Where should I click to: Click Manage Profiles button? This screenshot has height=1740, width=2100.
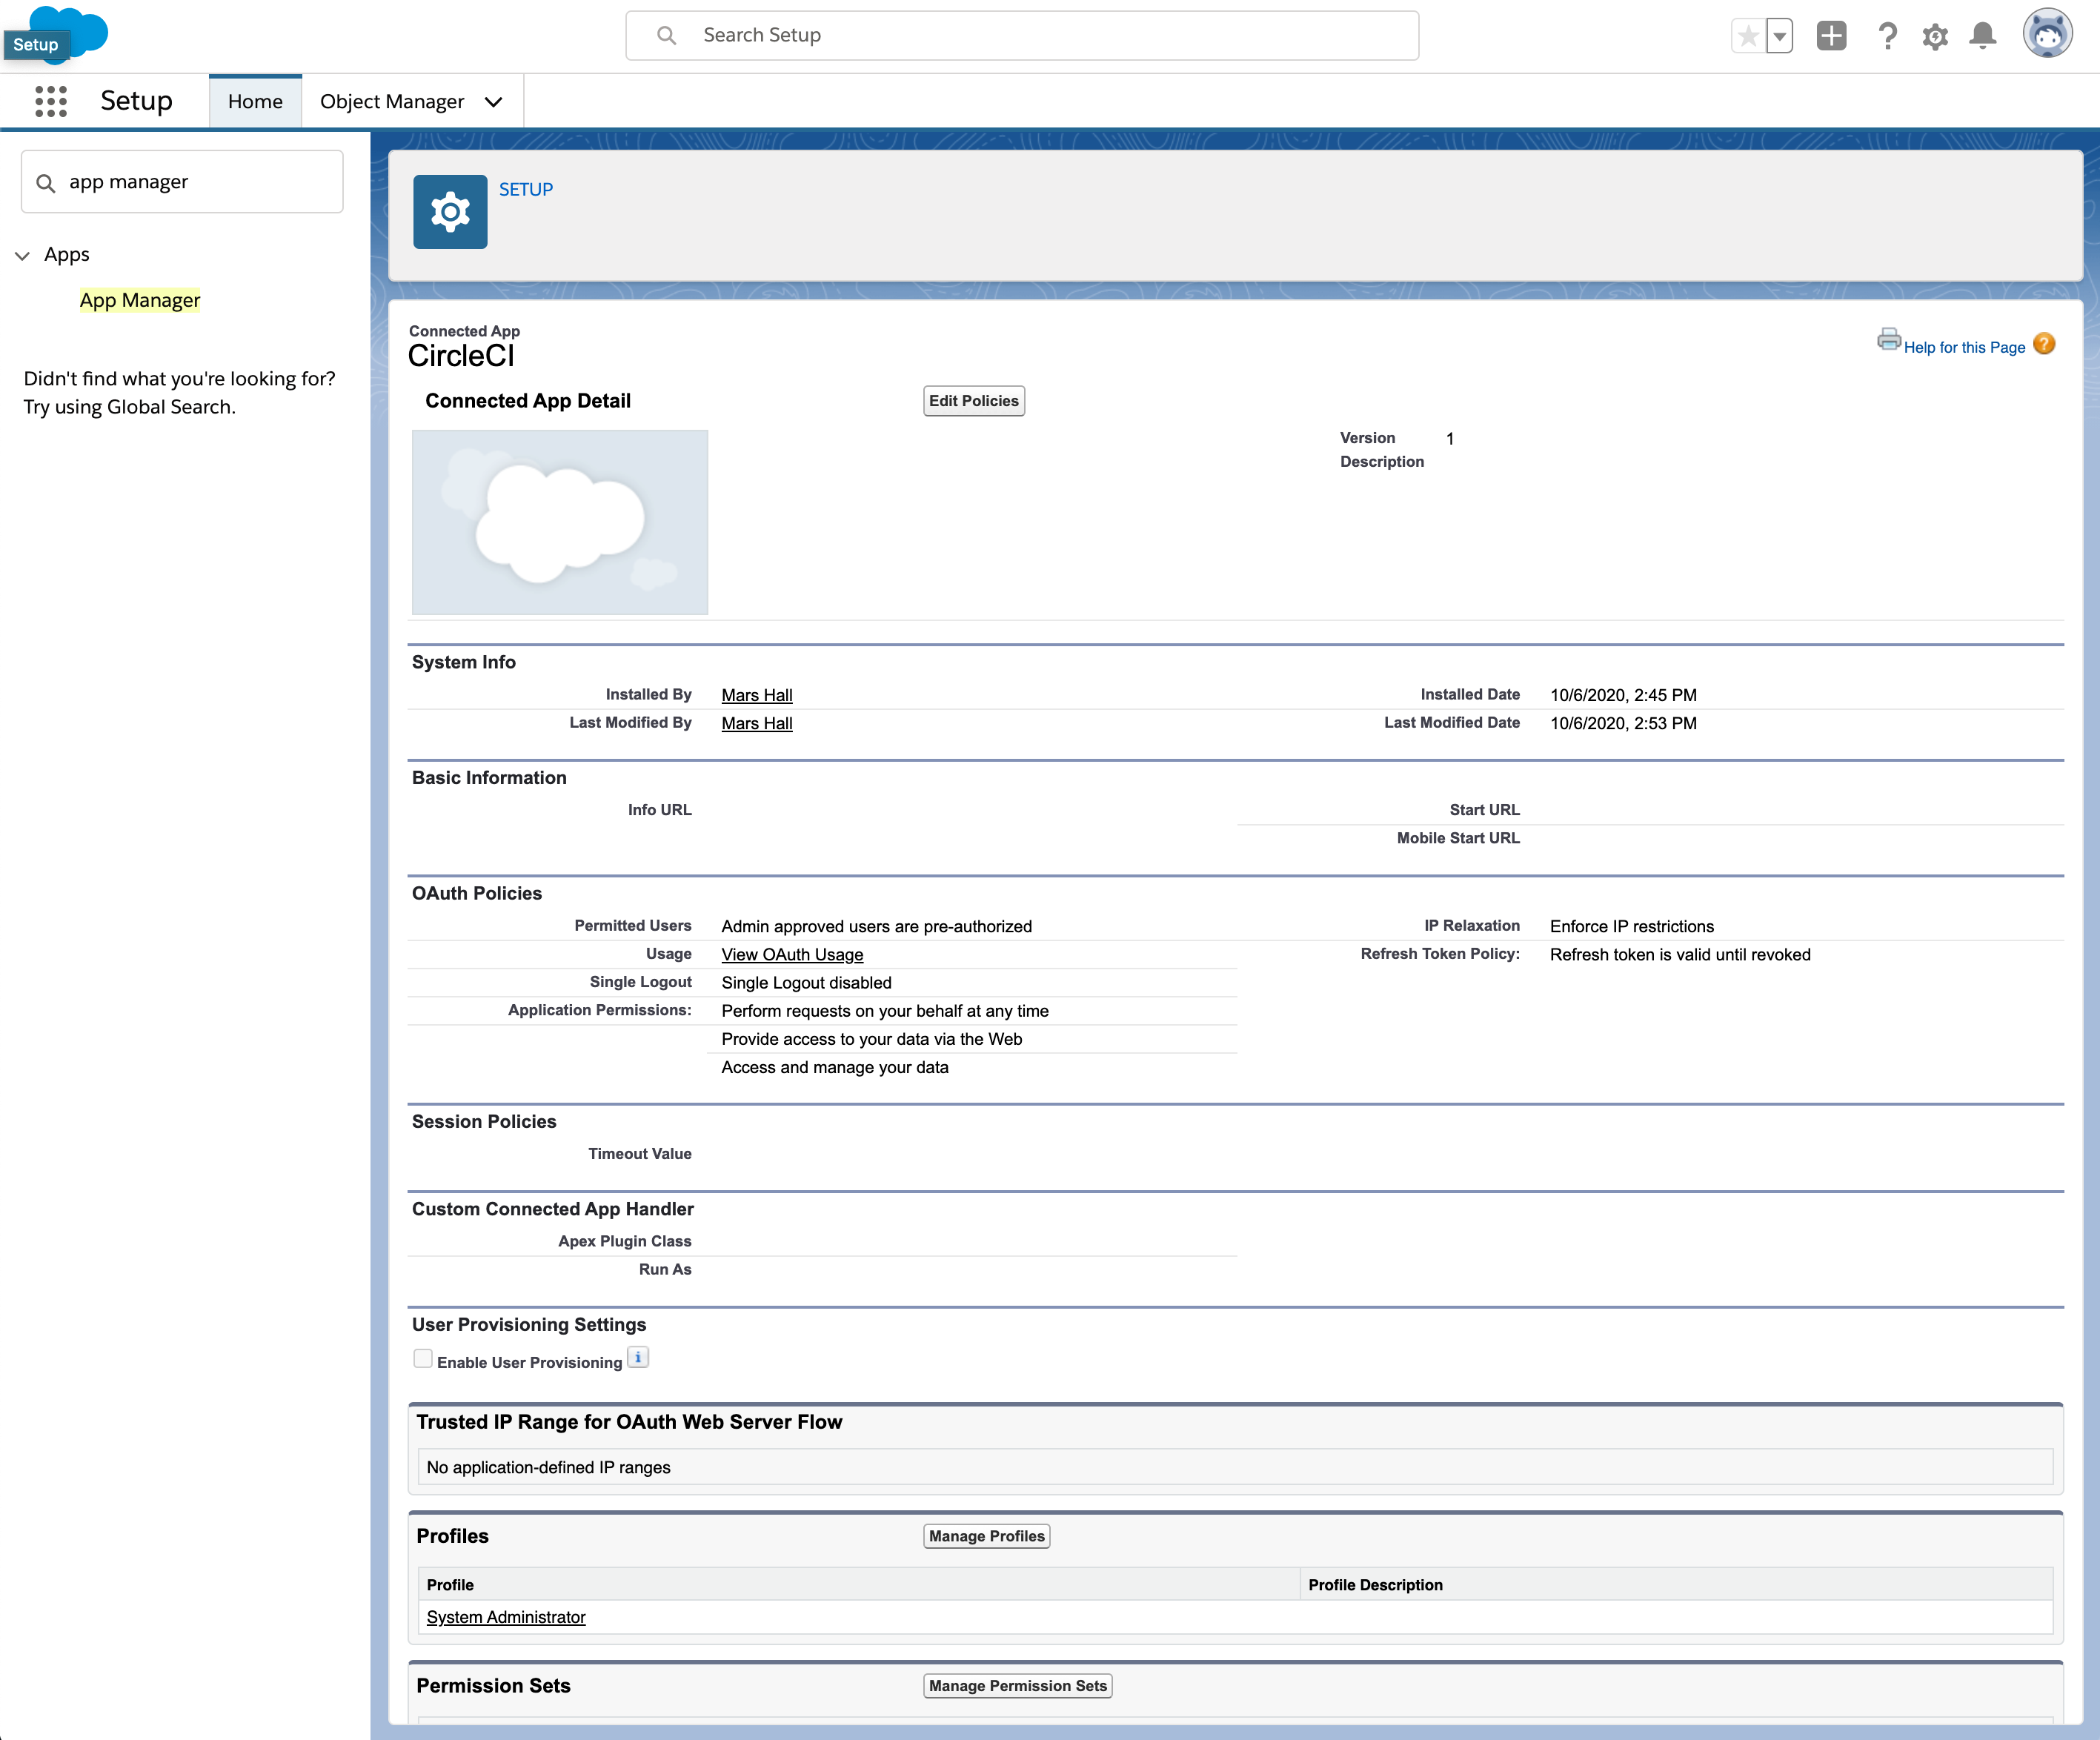[986, 1536]
